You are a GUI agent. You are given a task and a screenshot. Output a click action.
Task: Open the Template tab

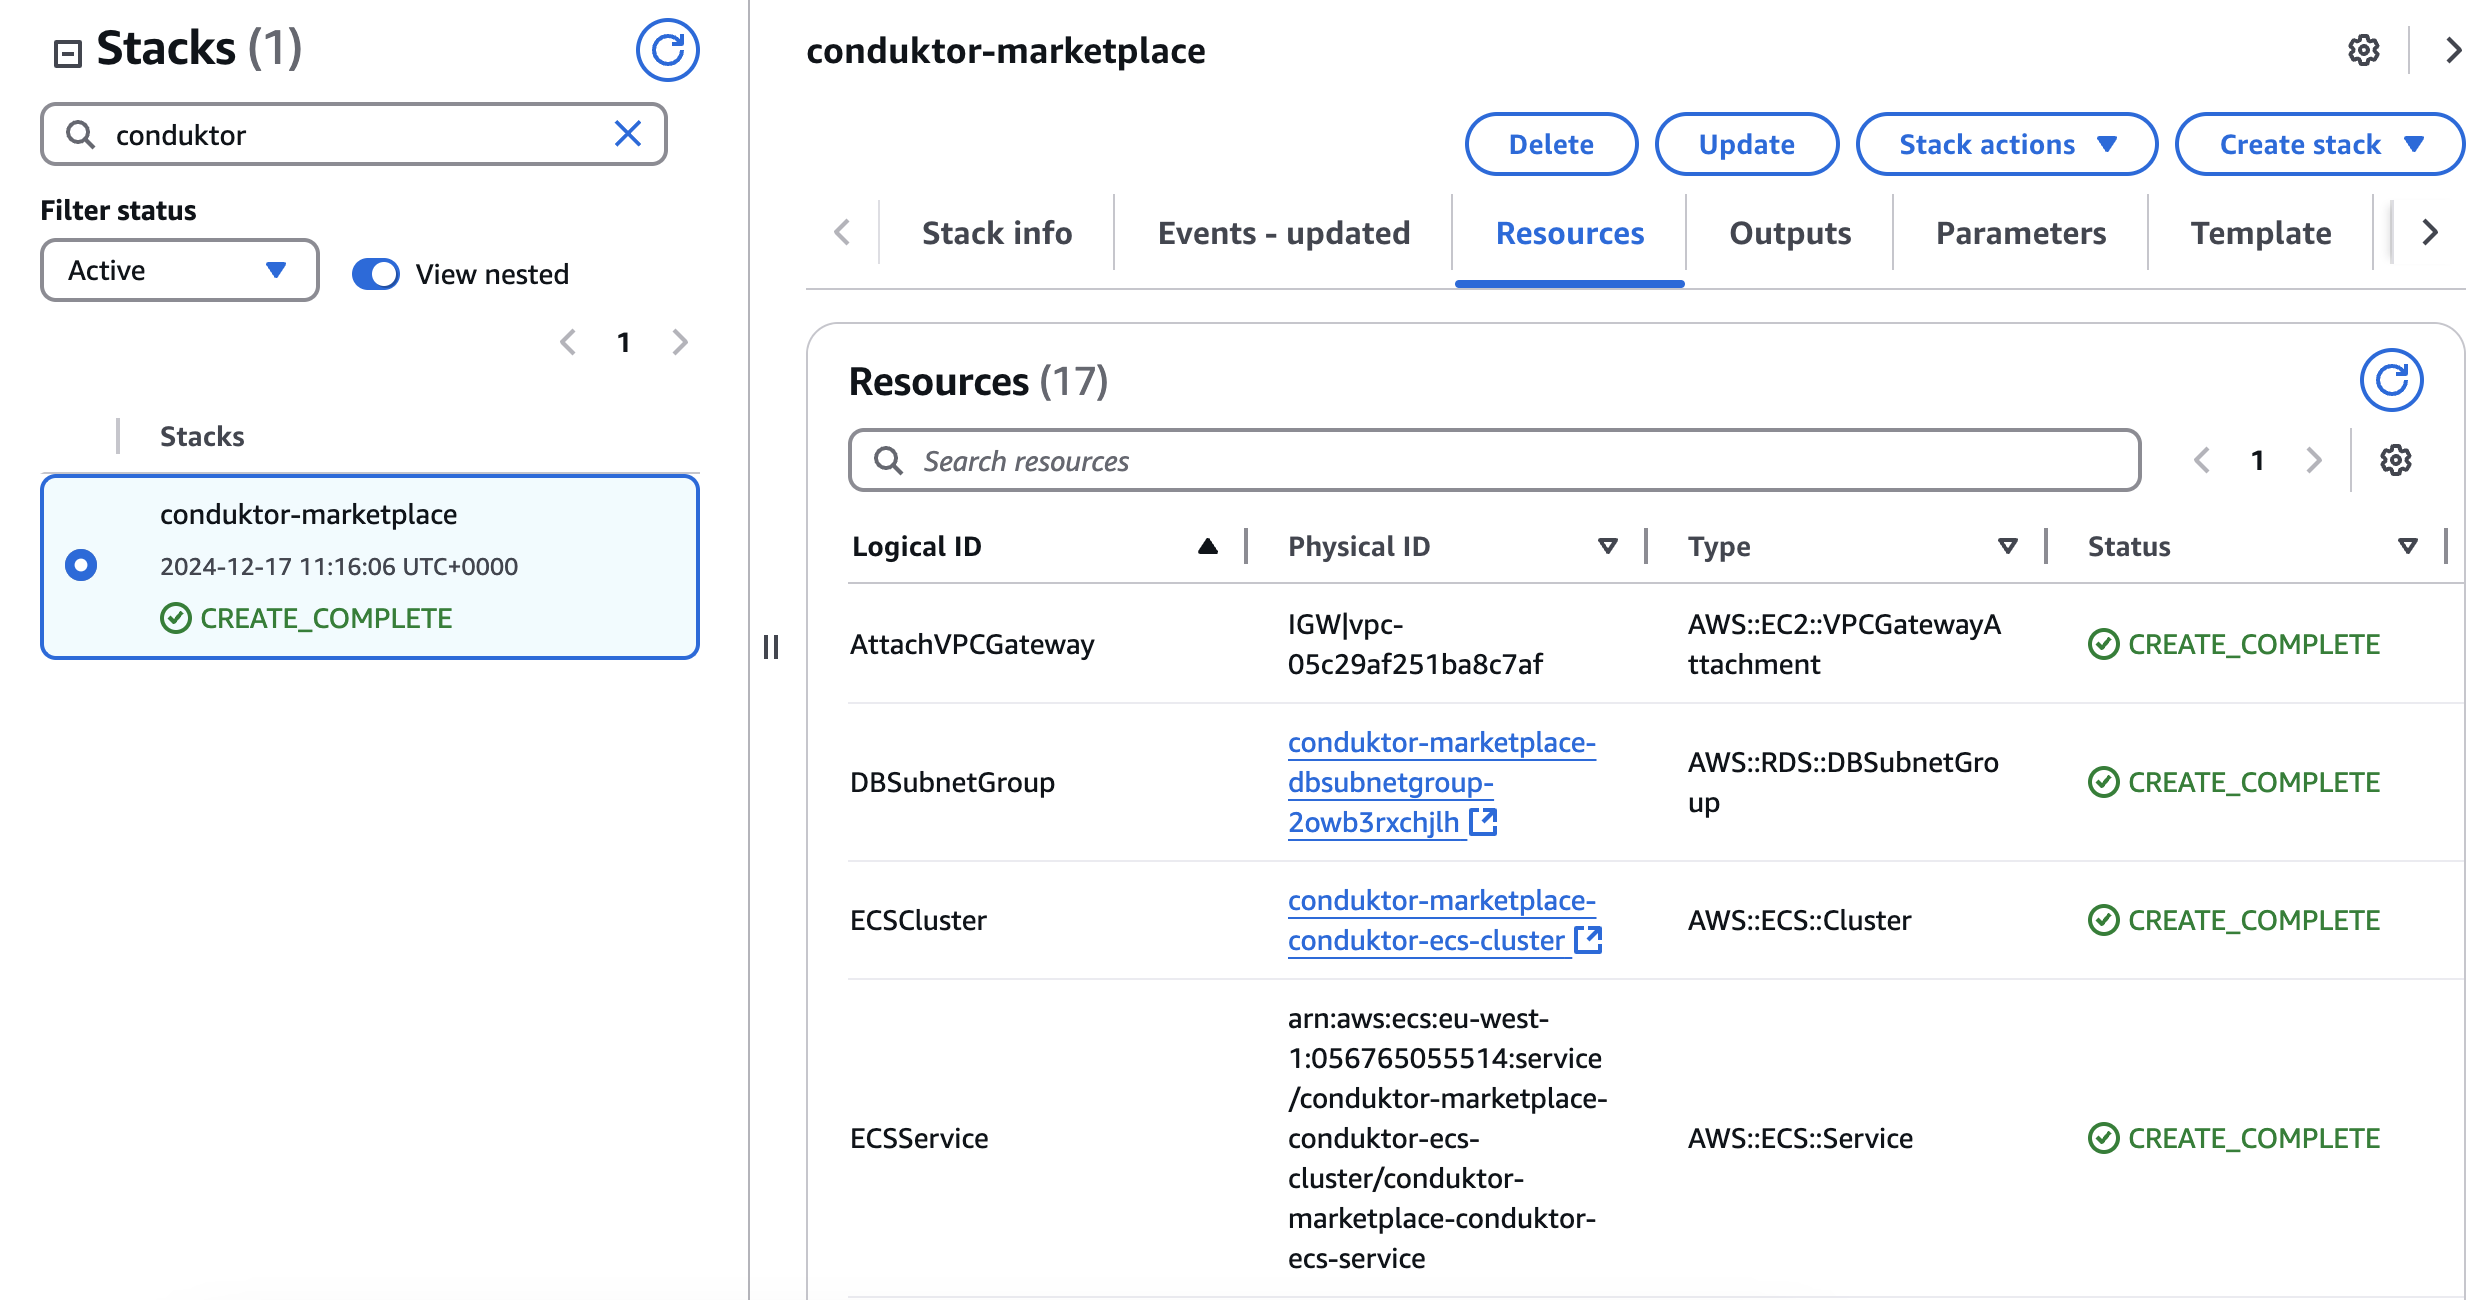2262,232
